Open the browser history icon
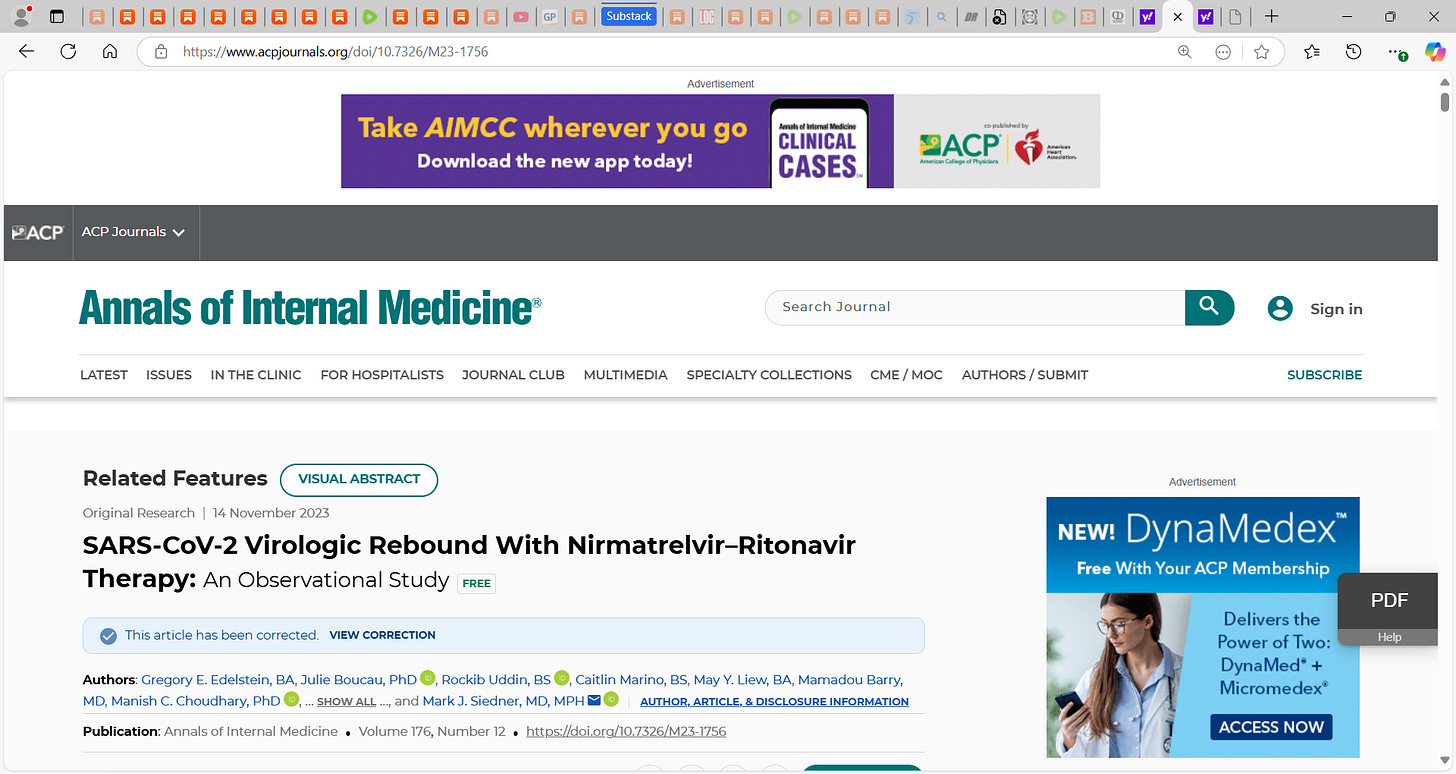The image size is (1456, 774). click(1353, 52)
